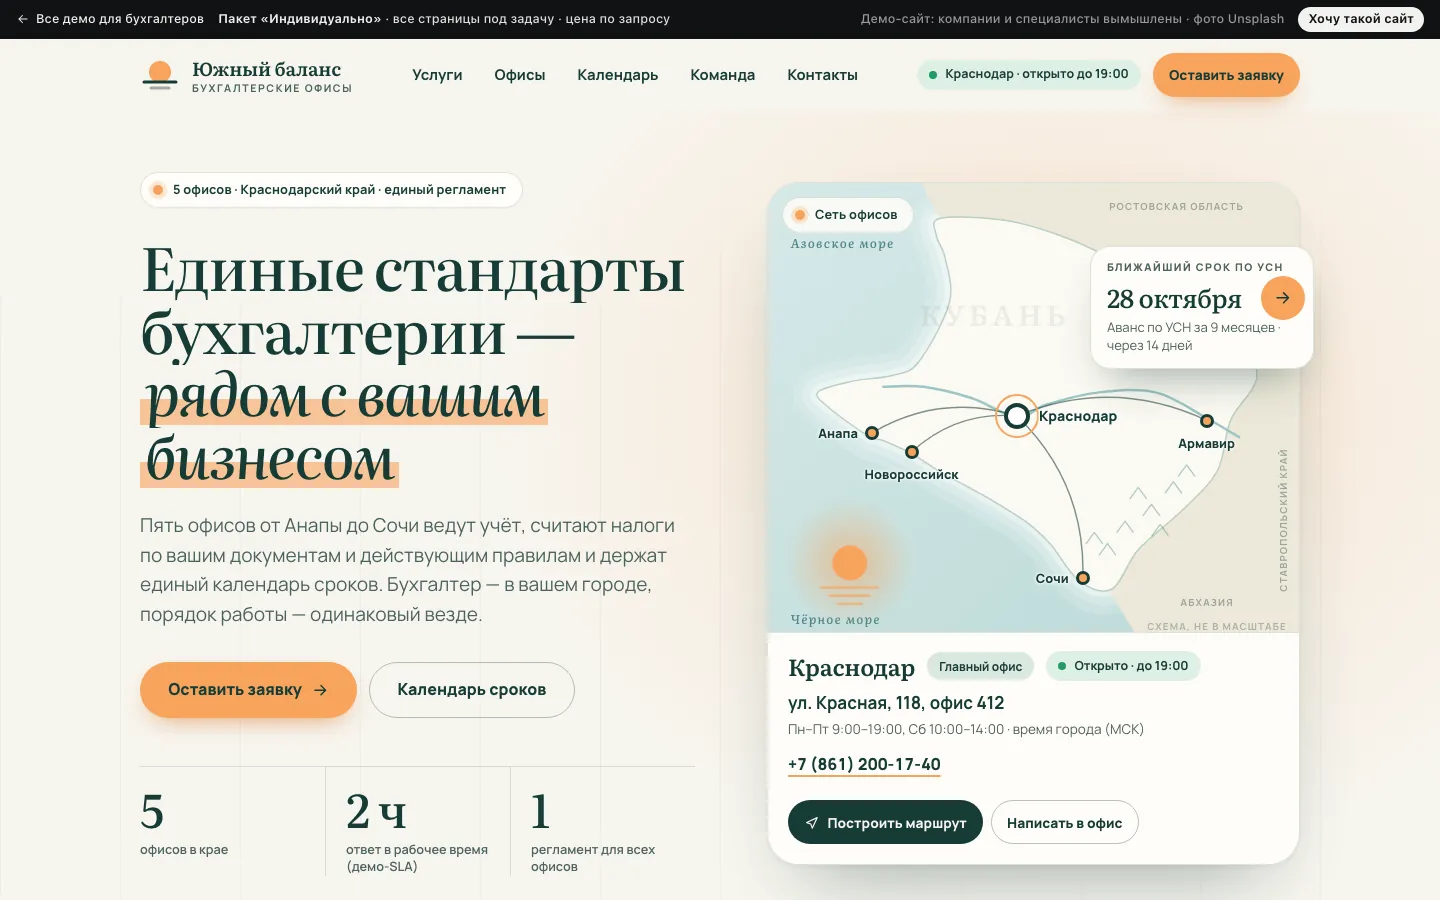Click the back arrow beside 'Все демо для бухгалтеров'
1440x900 pixels.
[23, 19]
